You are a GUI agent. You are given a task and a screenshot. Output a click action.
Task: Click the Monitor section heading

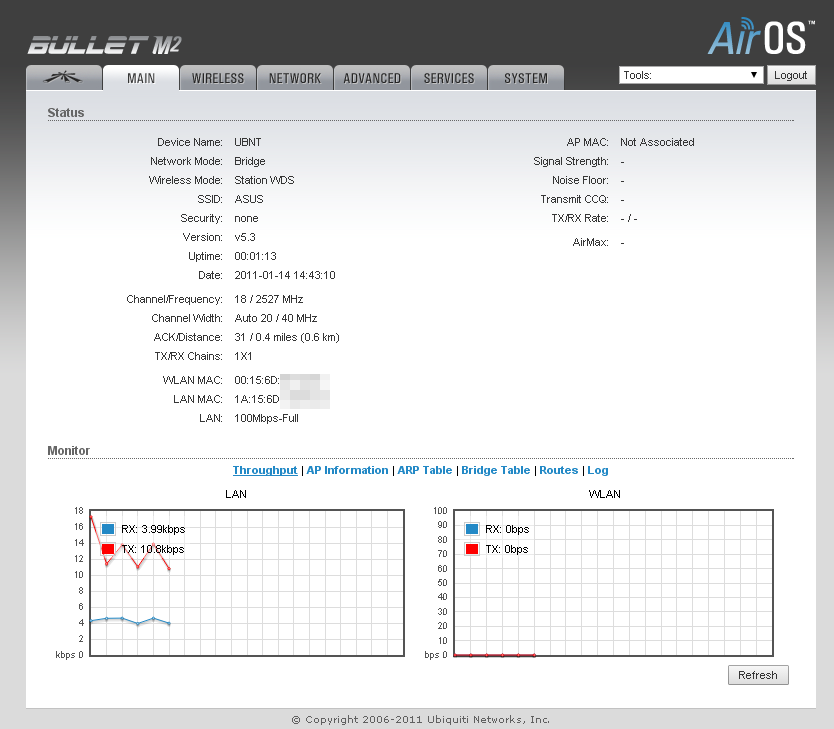coord(69,450)
